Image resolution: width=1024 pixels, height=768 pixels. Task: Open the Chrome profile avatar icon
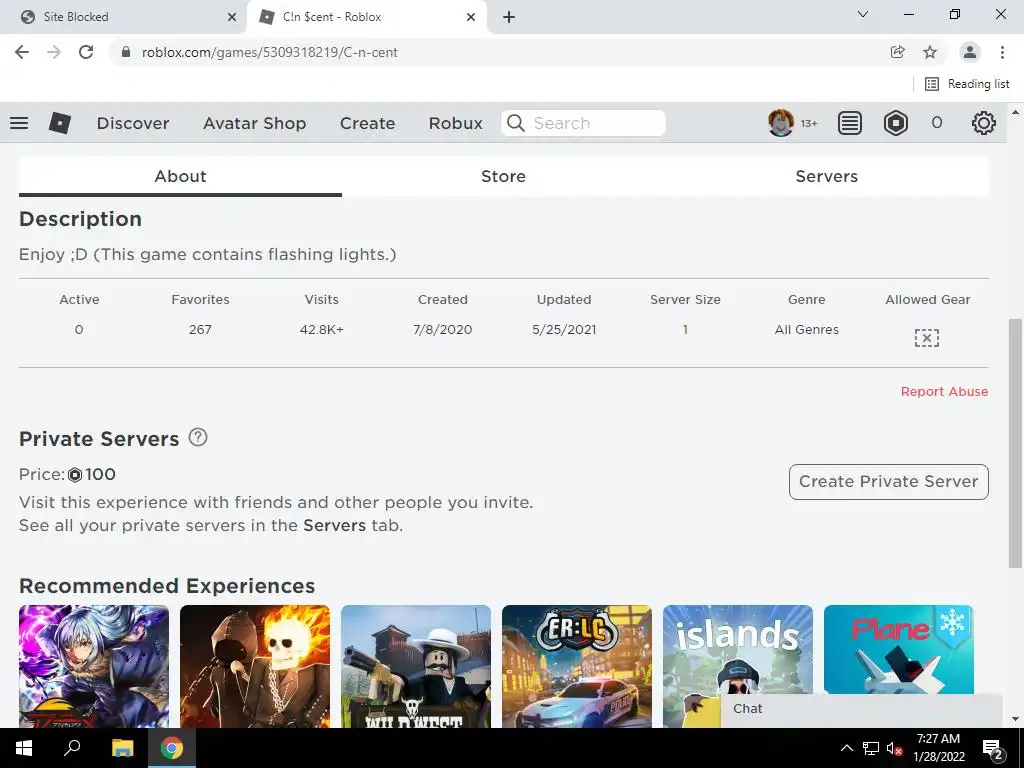[970, 52]
